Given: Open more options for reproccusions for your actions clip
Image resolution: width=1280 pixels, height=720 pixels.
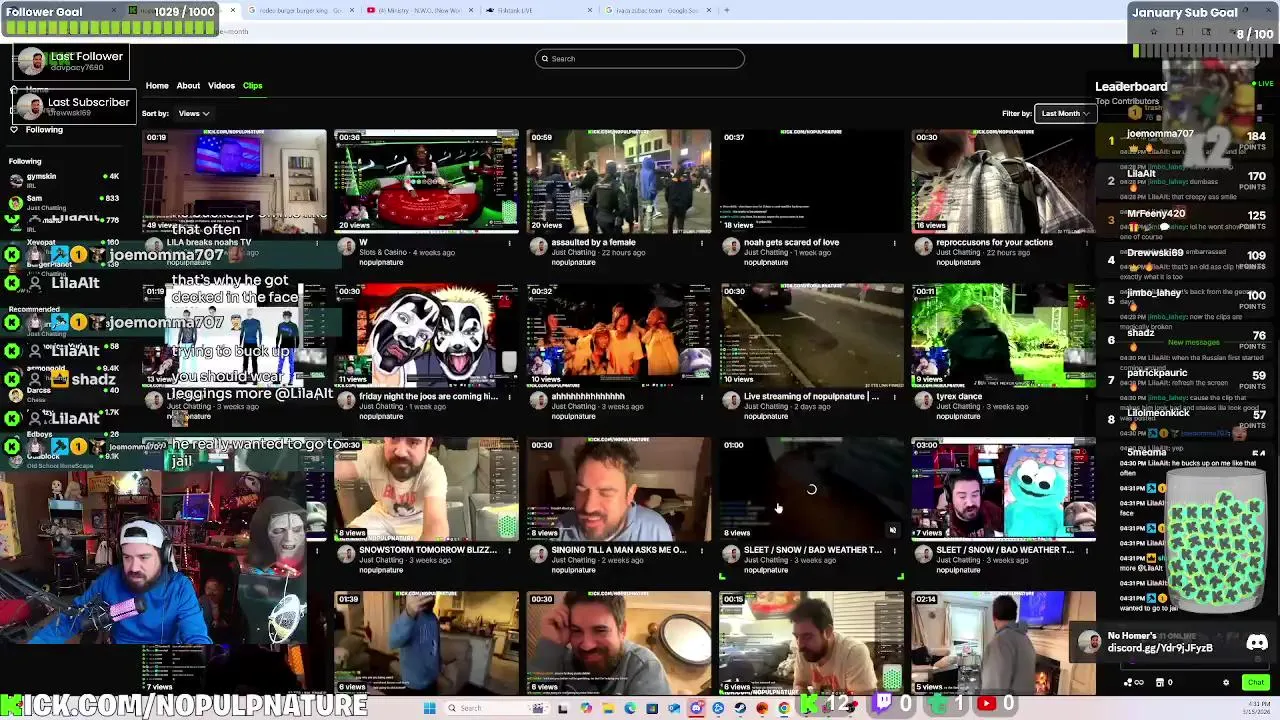Looking at the screenshot, I should [x=1086, y=242].
